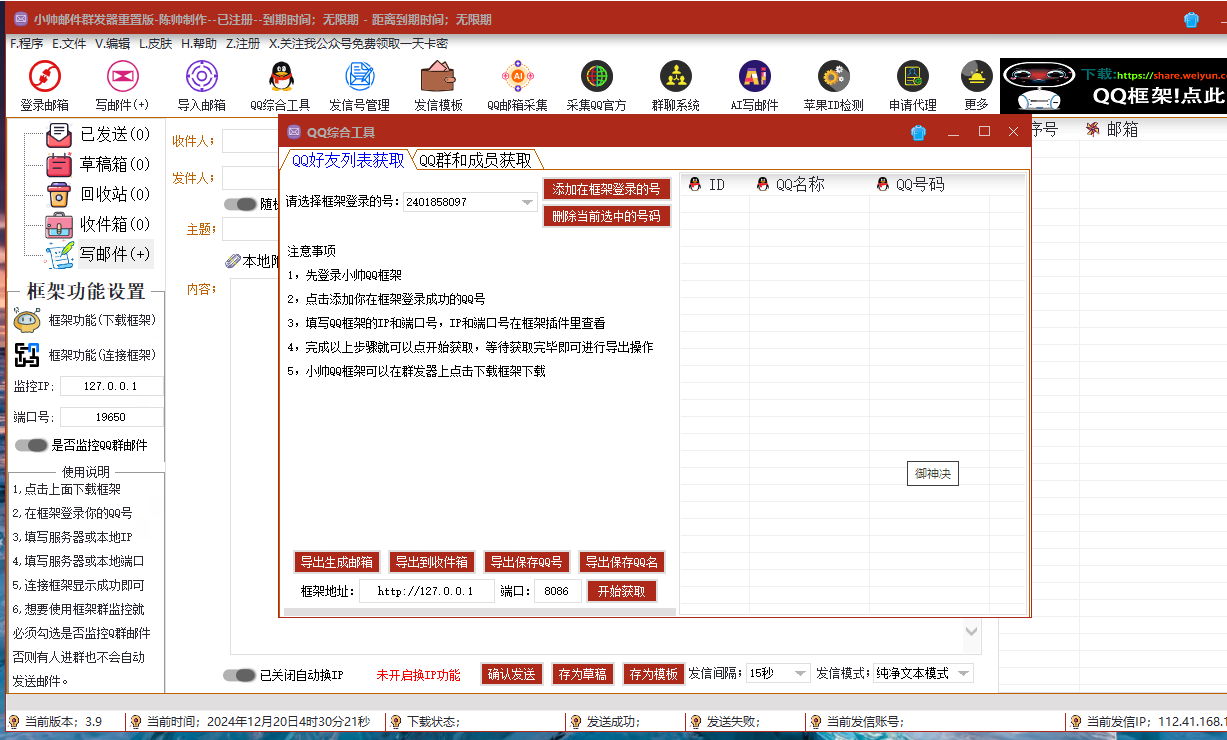Click the 登录邮箱 toolbar icon
1227x740 pixels.
[45, 78]
